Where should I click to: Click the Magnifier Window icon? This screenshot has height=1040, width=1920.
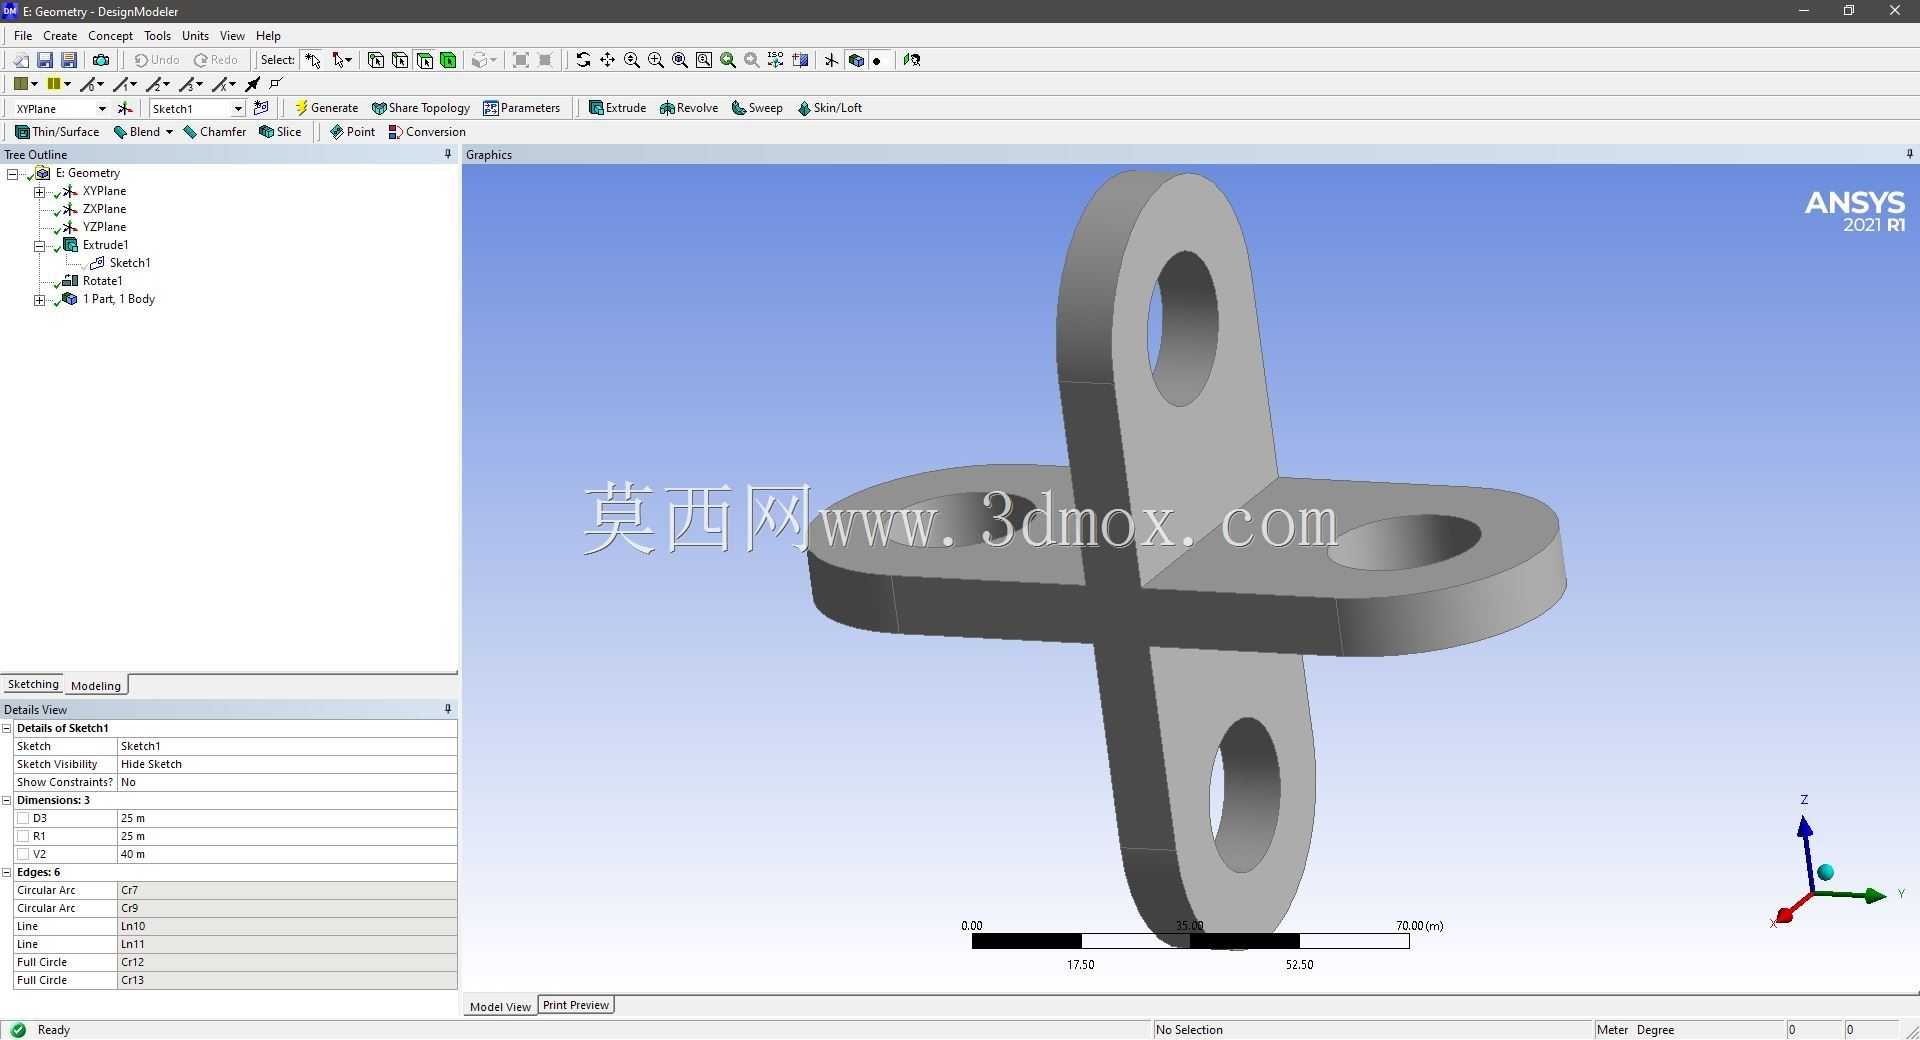coord(704,60)
